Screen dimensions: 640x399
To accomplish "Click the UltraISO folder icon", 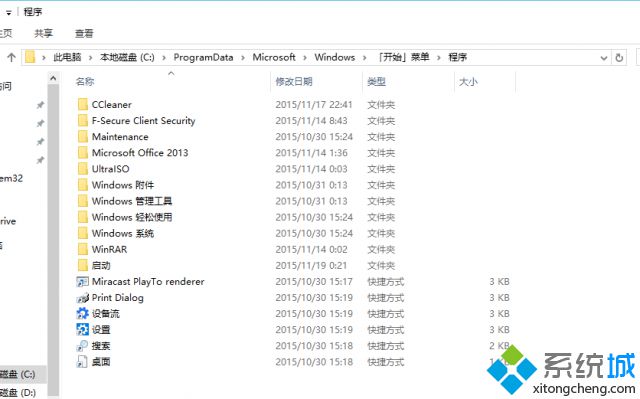I will (x=82, y=168).
